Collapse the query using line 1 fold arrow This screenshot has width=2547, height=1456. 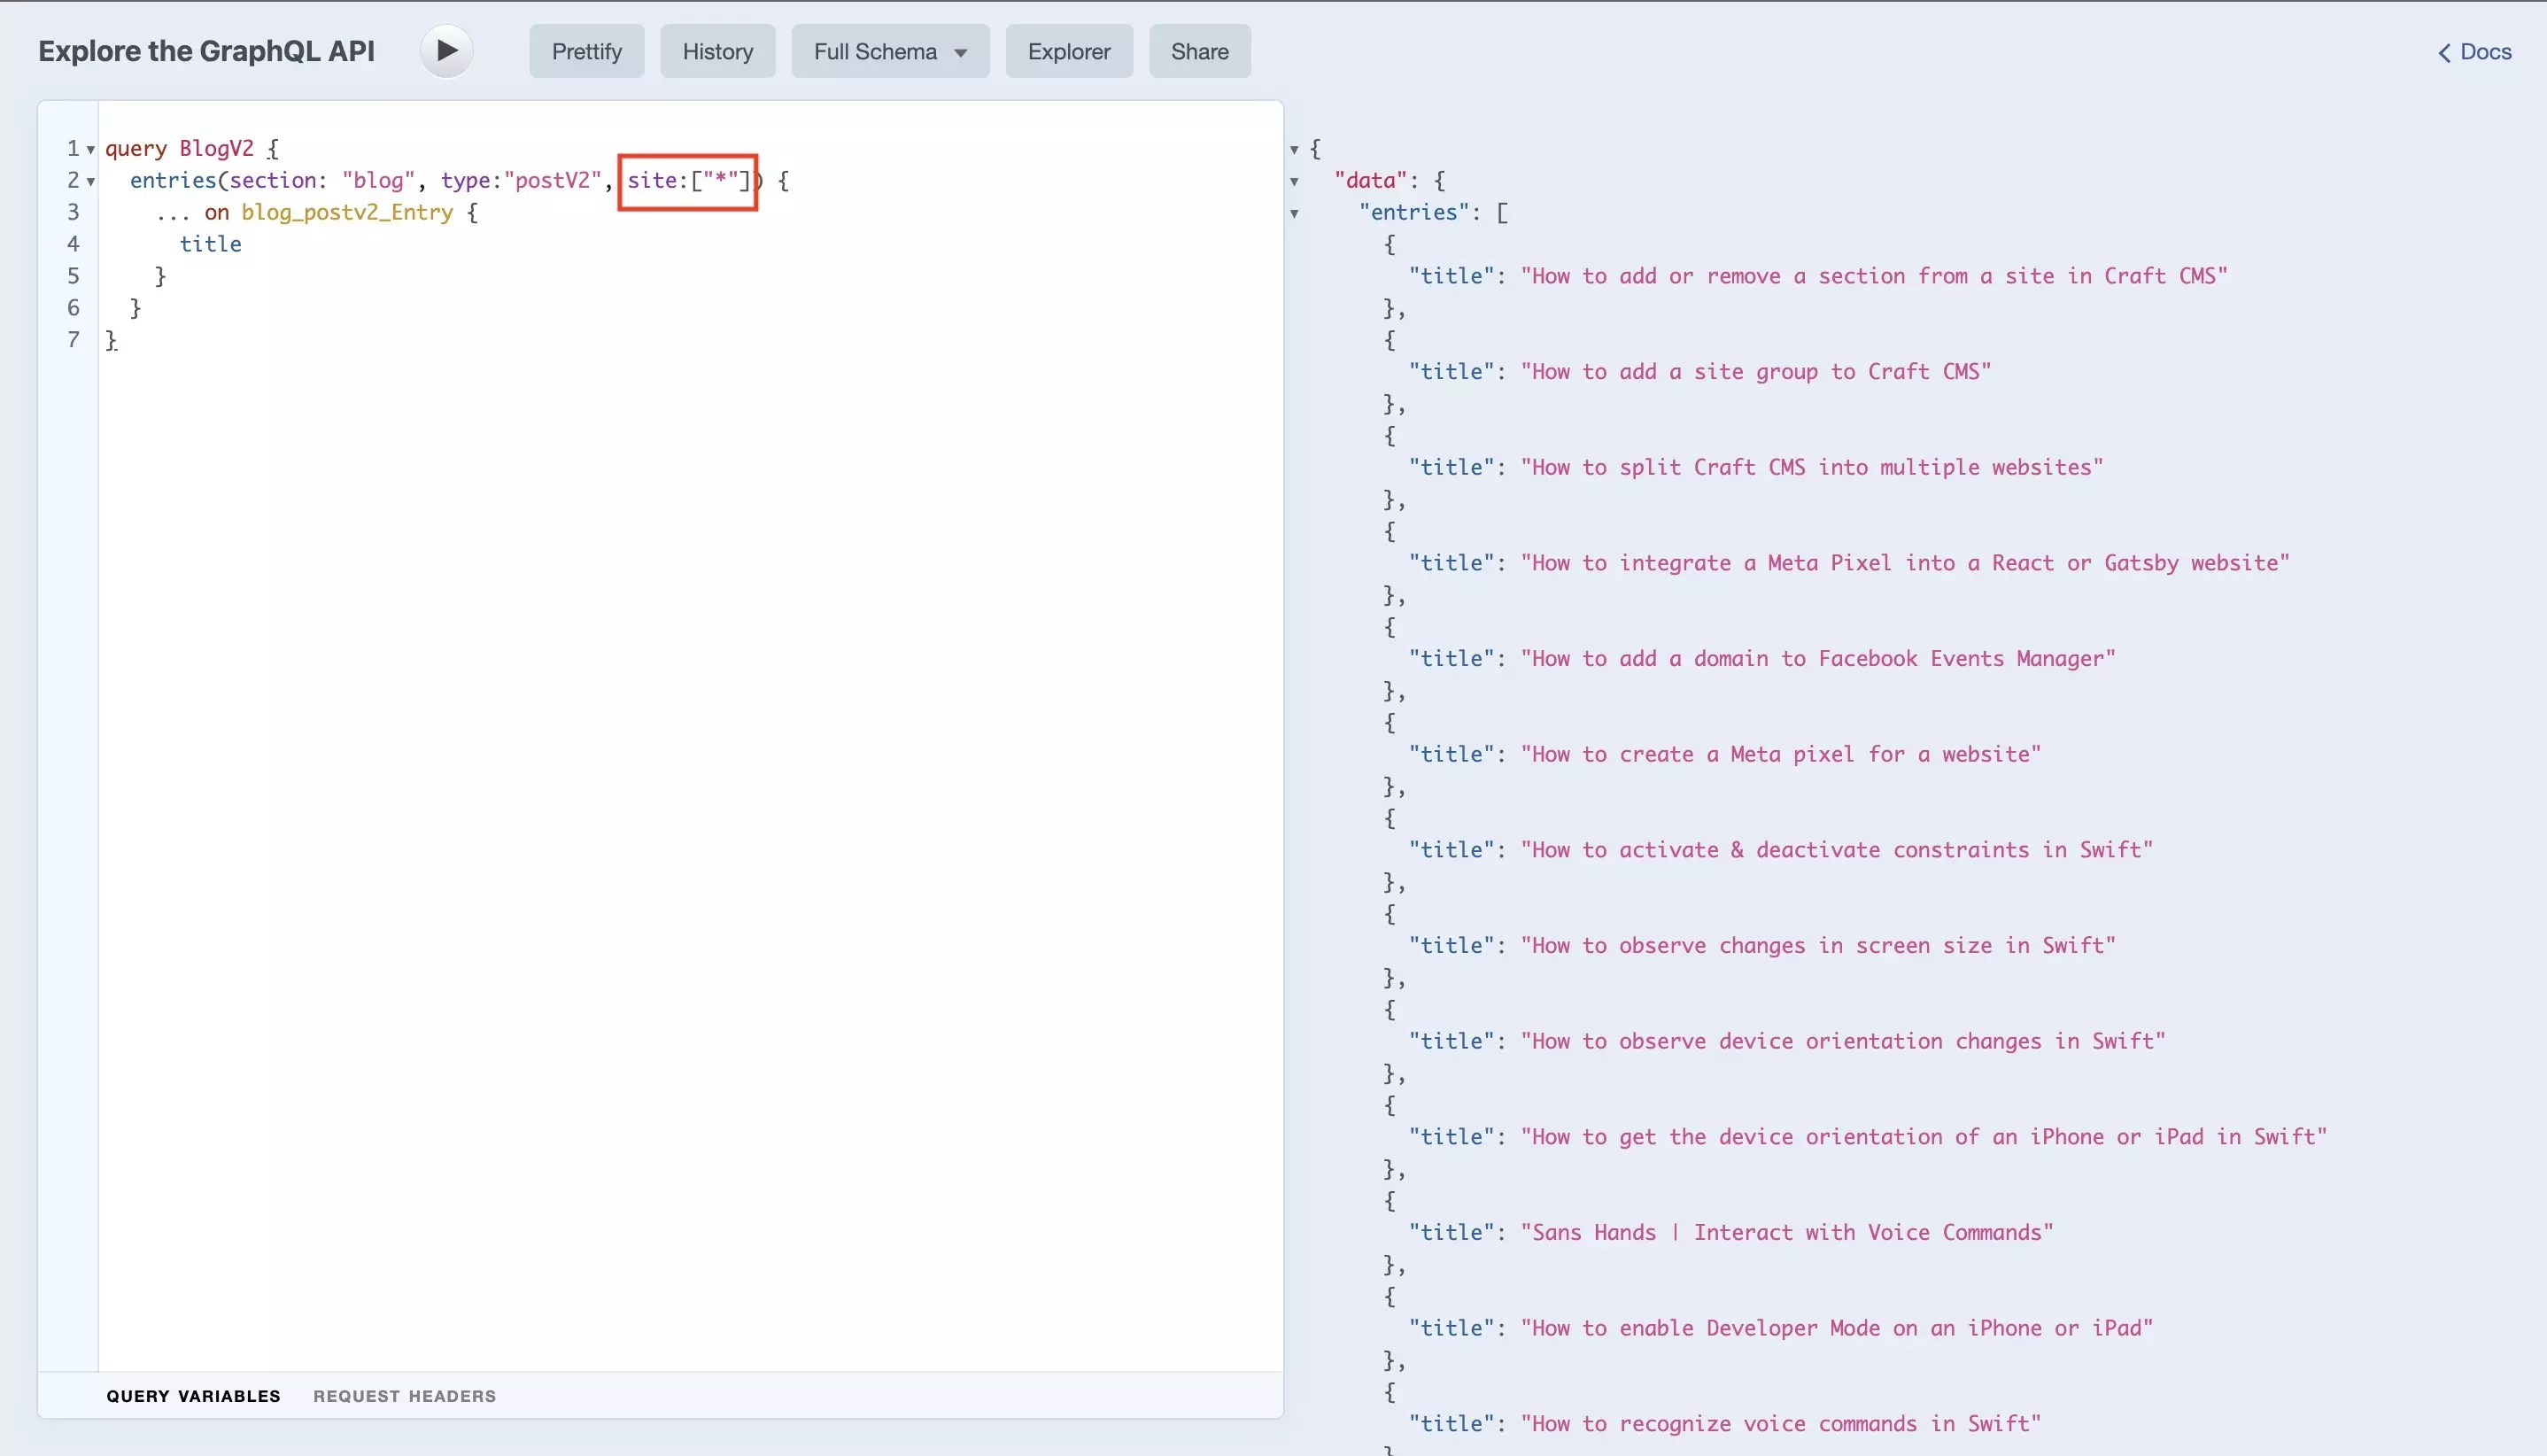(x=91, y=148)
